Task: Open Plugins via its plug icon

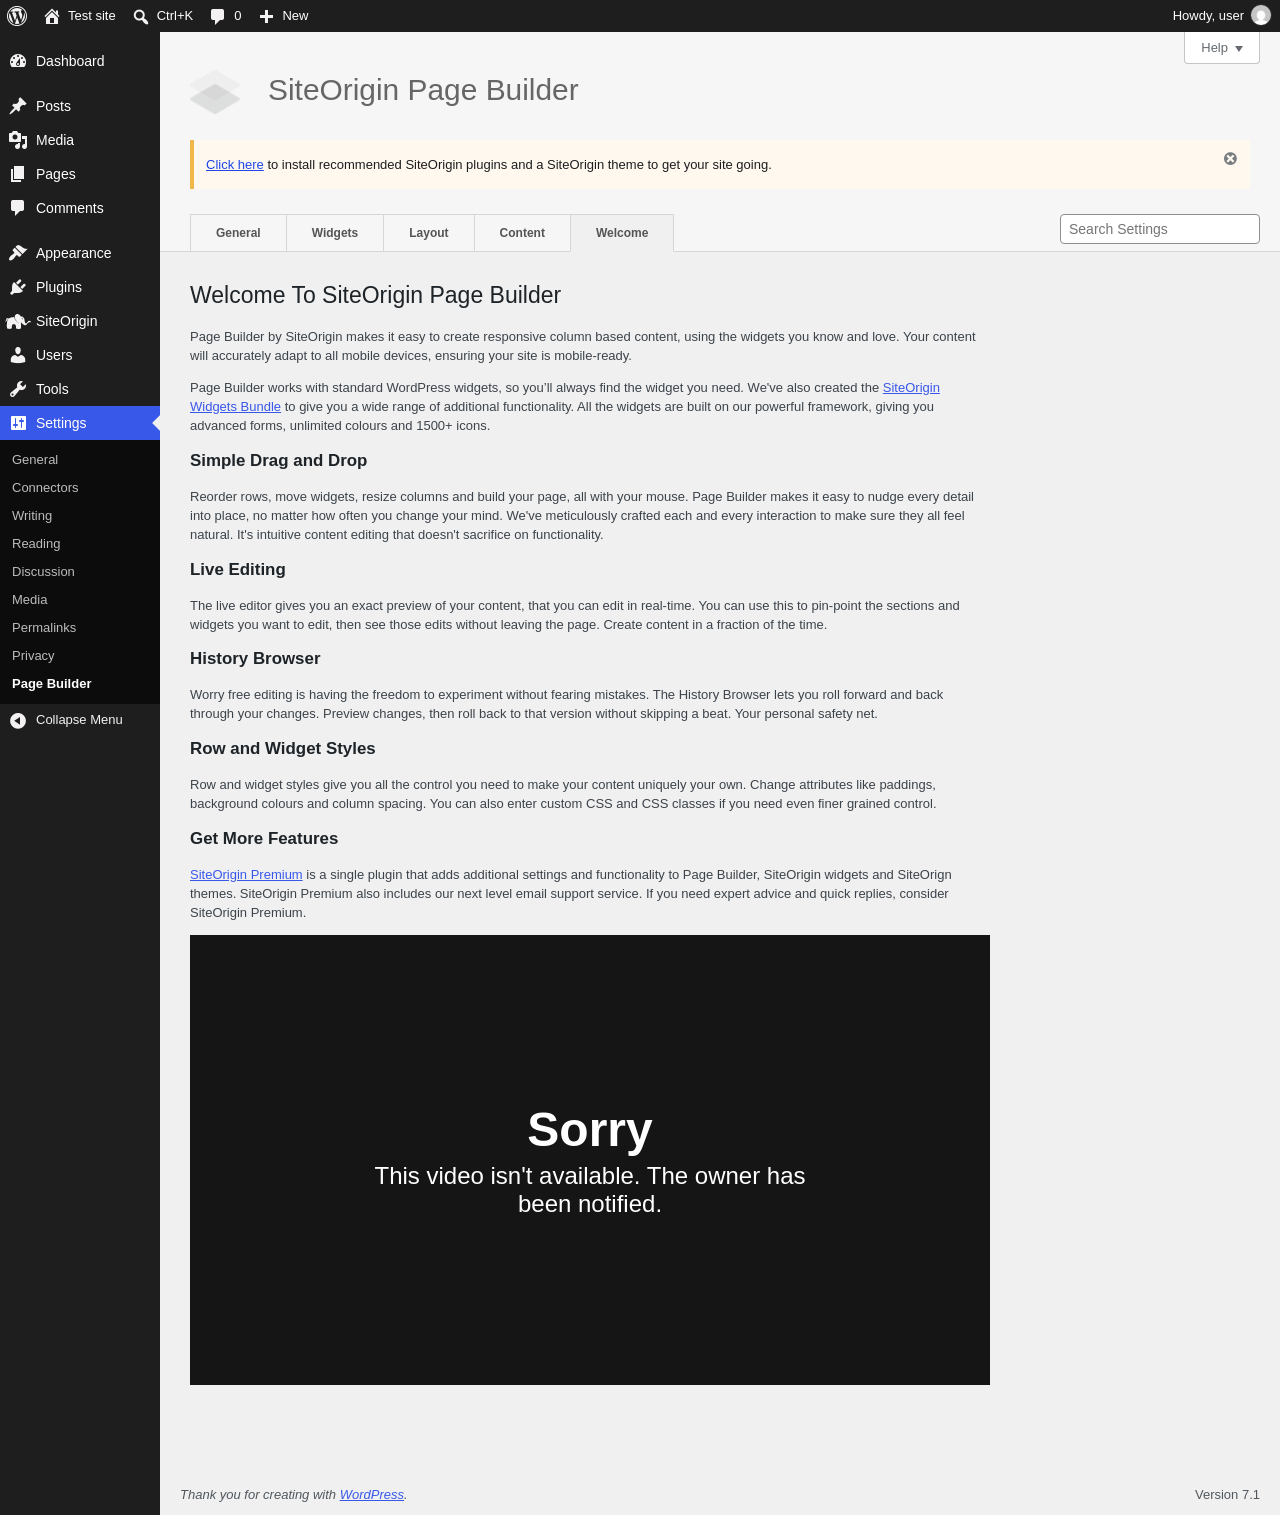Action: tap(18, 287)
